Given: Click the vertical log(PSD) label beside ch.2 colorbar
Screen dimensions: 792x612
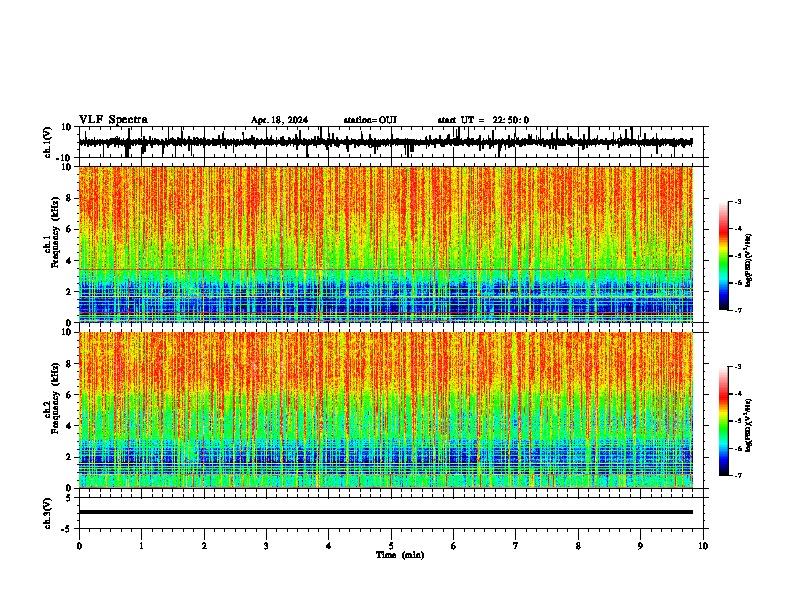Looking at the screenshot, I should pos(748,425).
